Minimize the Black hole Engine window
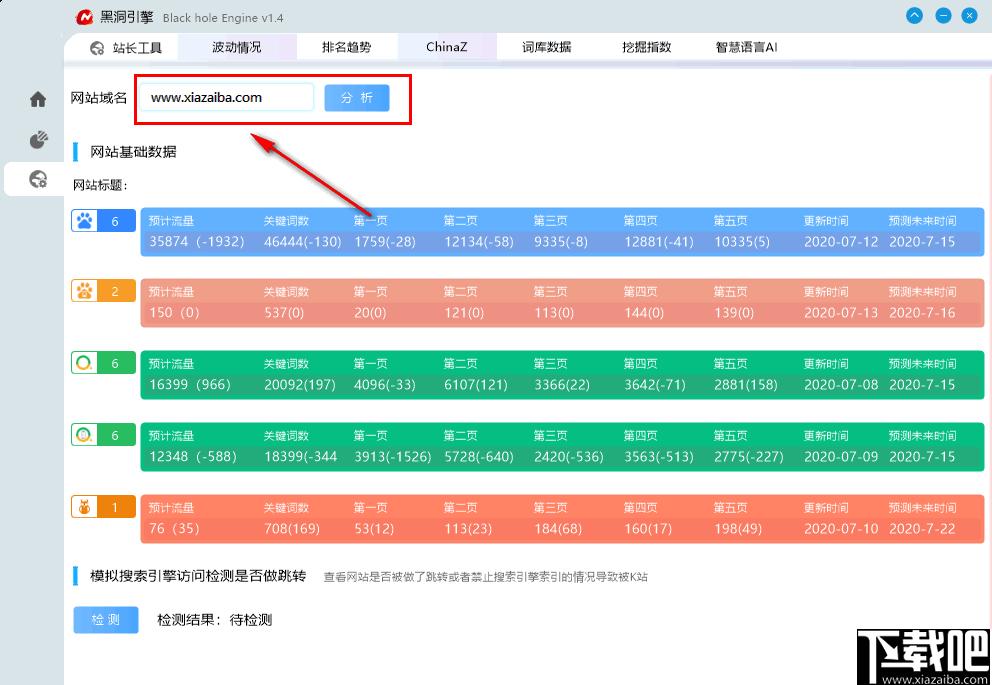 [943, 16]
